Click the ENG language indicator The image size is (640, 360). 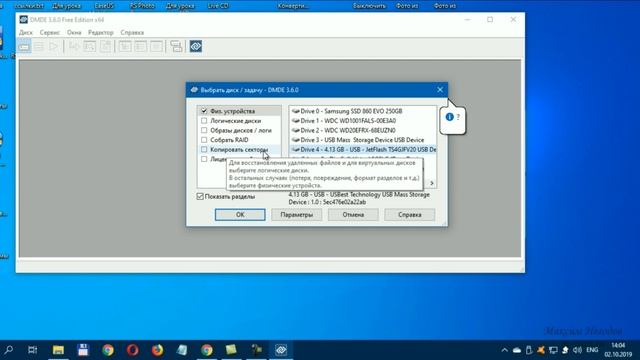pos(592,350)
